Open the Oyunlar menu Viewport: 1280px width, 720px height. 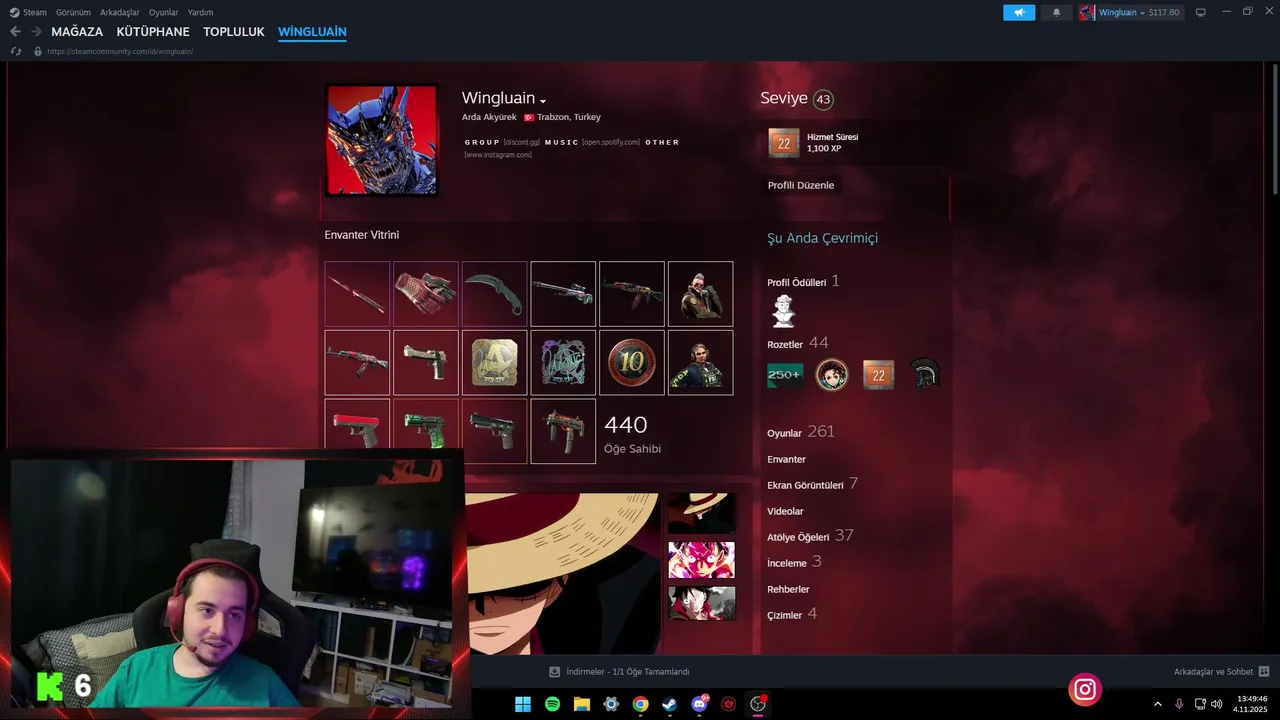tap(164, 13)
